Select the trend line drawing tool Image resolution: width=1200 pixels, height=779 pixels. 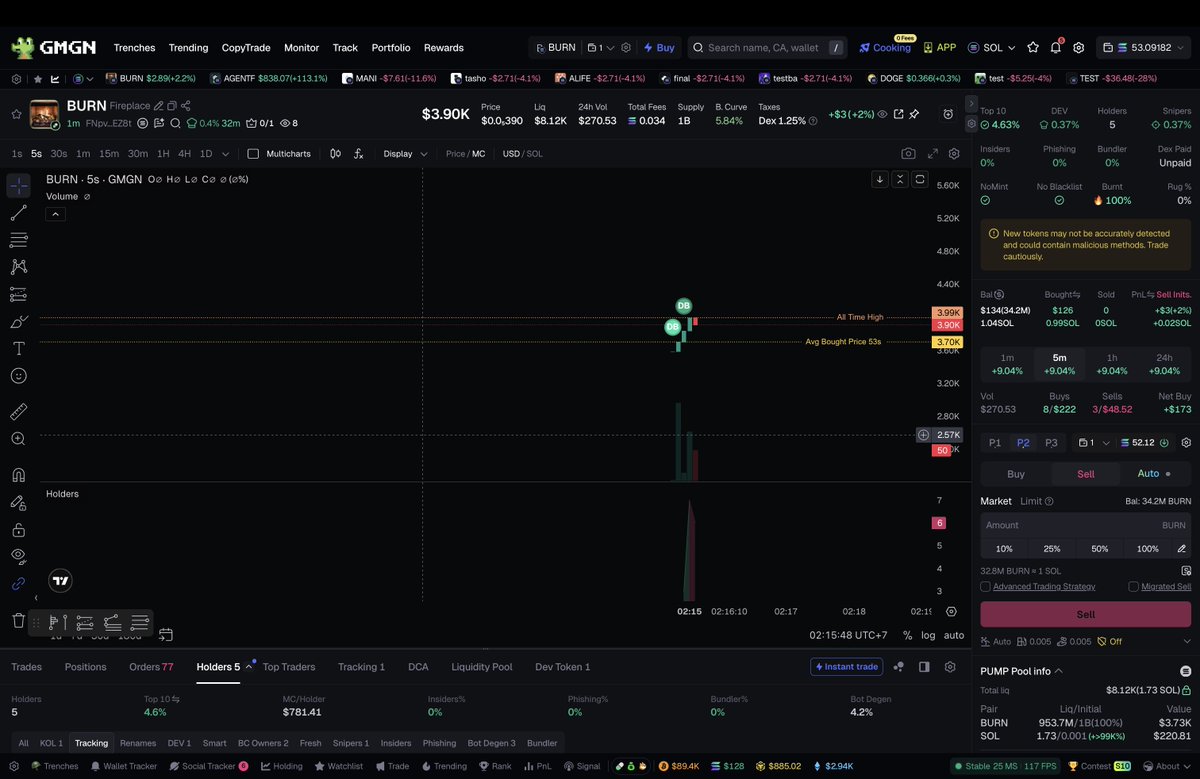tap(18, 213)
